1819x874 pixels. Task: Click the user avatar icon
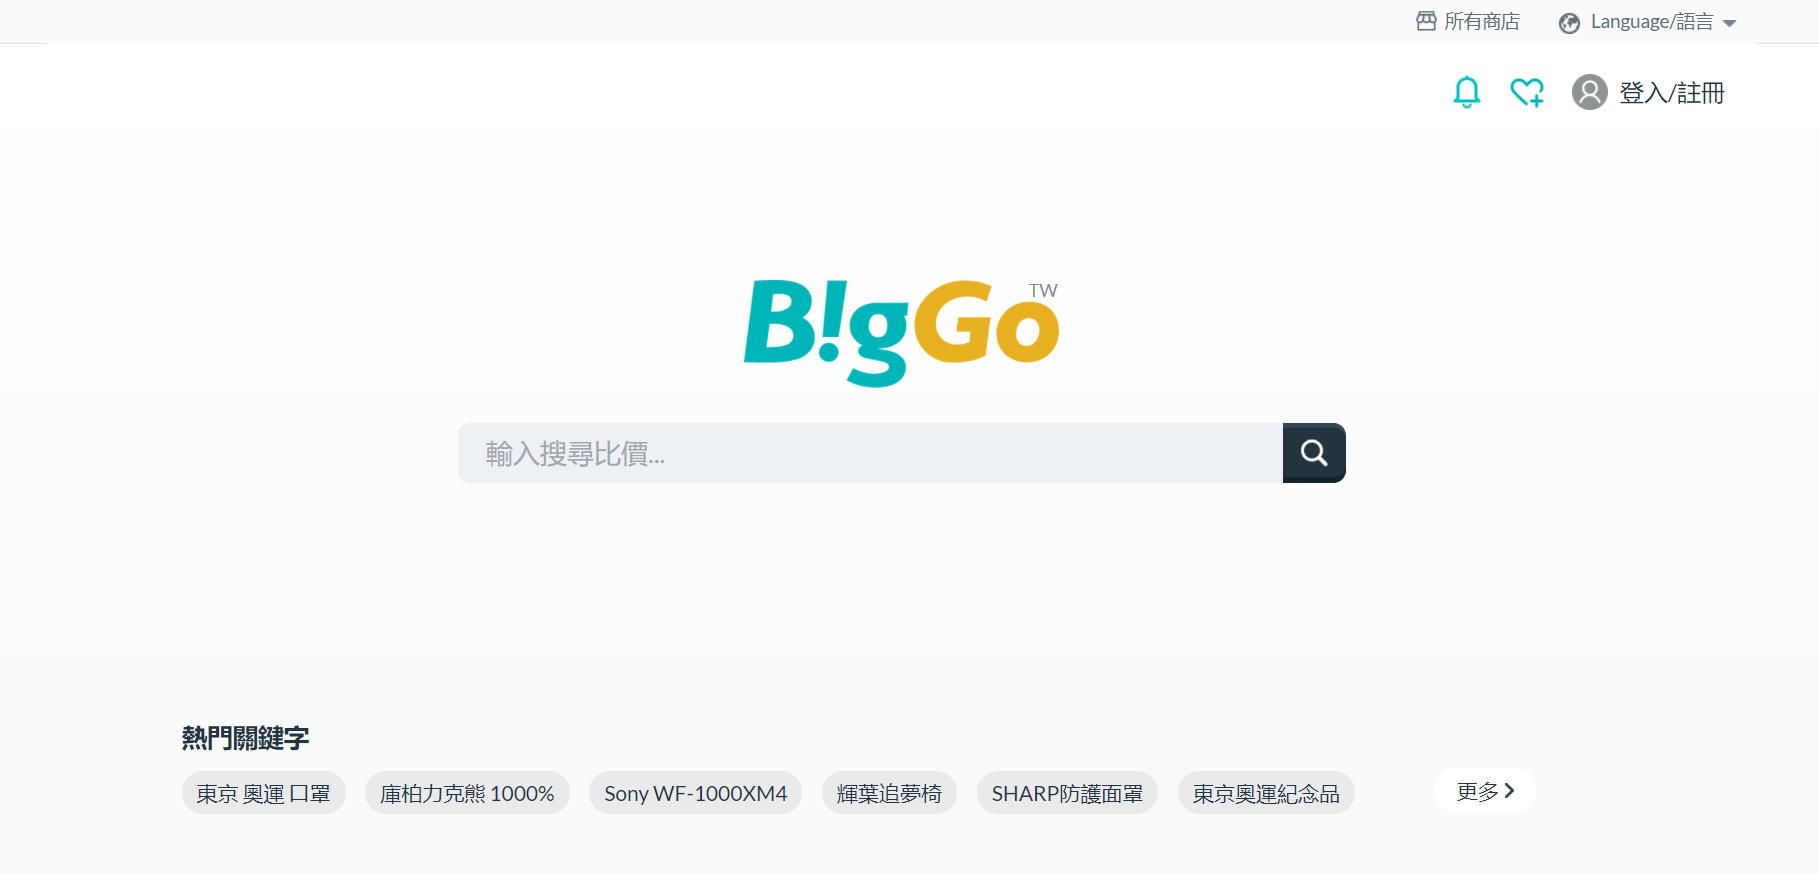(x=1589, y=92)
